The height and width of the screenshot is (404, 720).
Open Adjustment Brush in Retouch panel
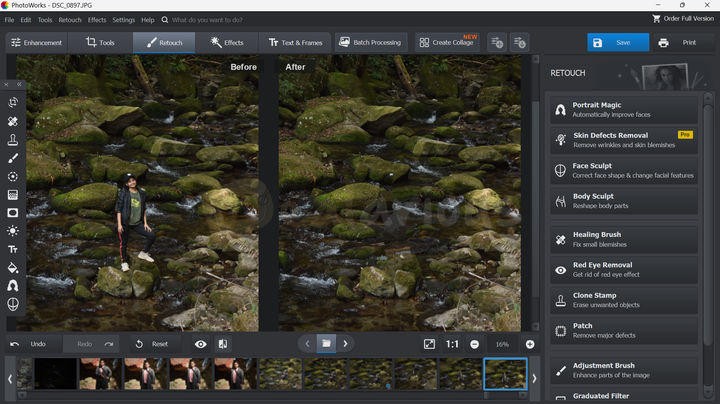(624, 370)
